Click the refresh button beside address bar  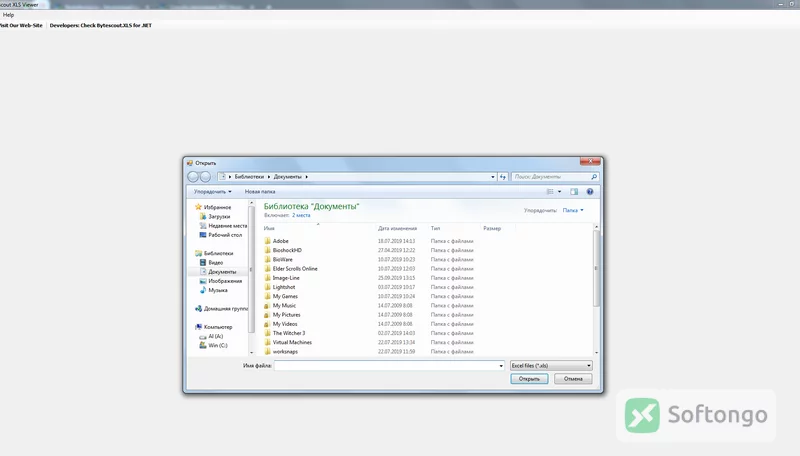click(x=503, y=176)
